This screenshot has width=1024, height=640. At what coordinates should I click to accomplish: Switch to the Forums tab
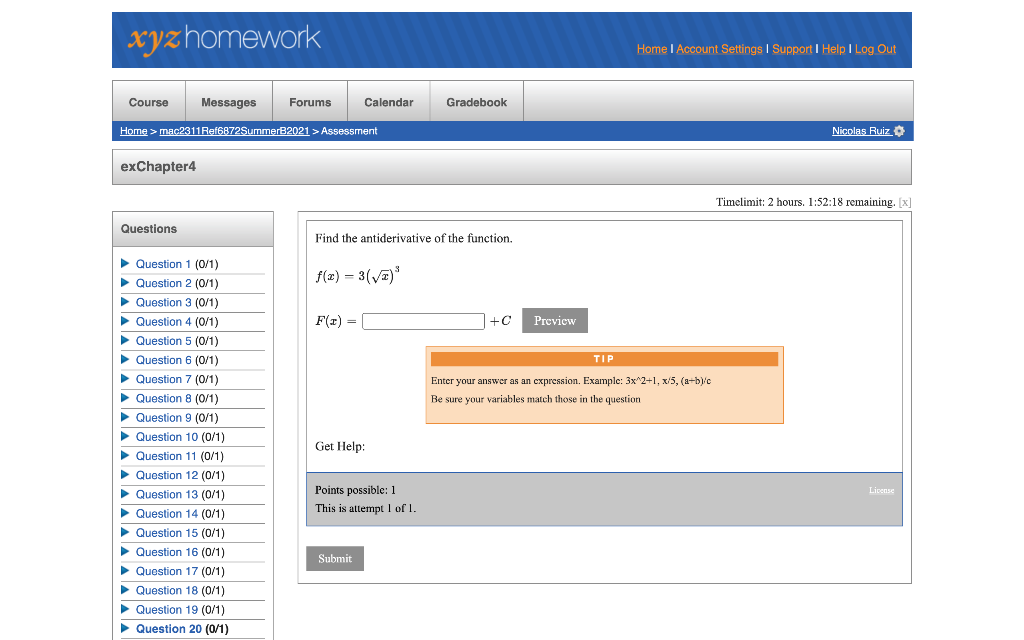(310, 101)
